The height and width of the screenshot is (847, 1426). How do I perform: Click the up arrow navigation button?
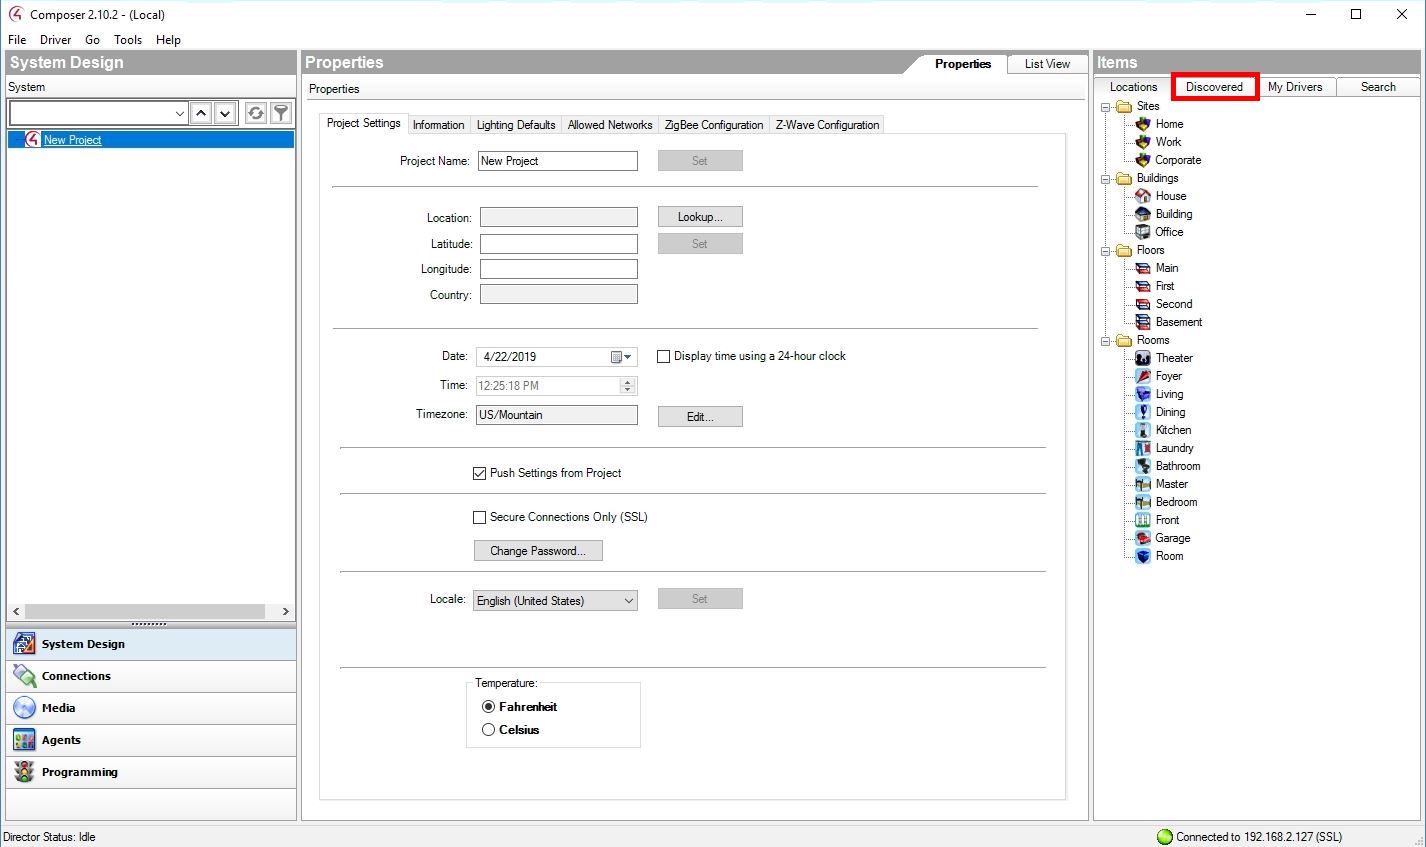(201, 113)
